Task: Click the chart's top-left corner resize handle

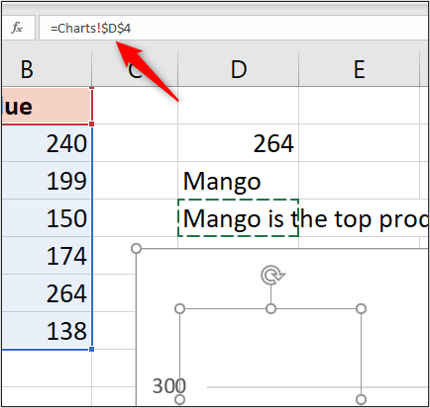Action: pyautogui.click(x=136, y=248)
